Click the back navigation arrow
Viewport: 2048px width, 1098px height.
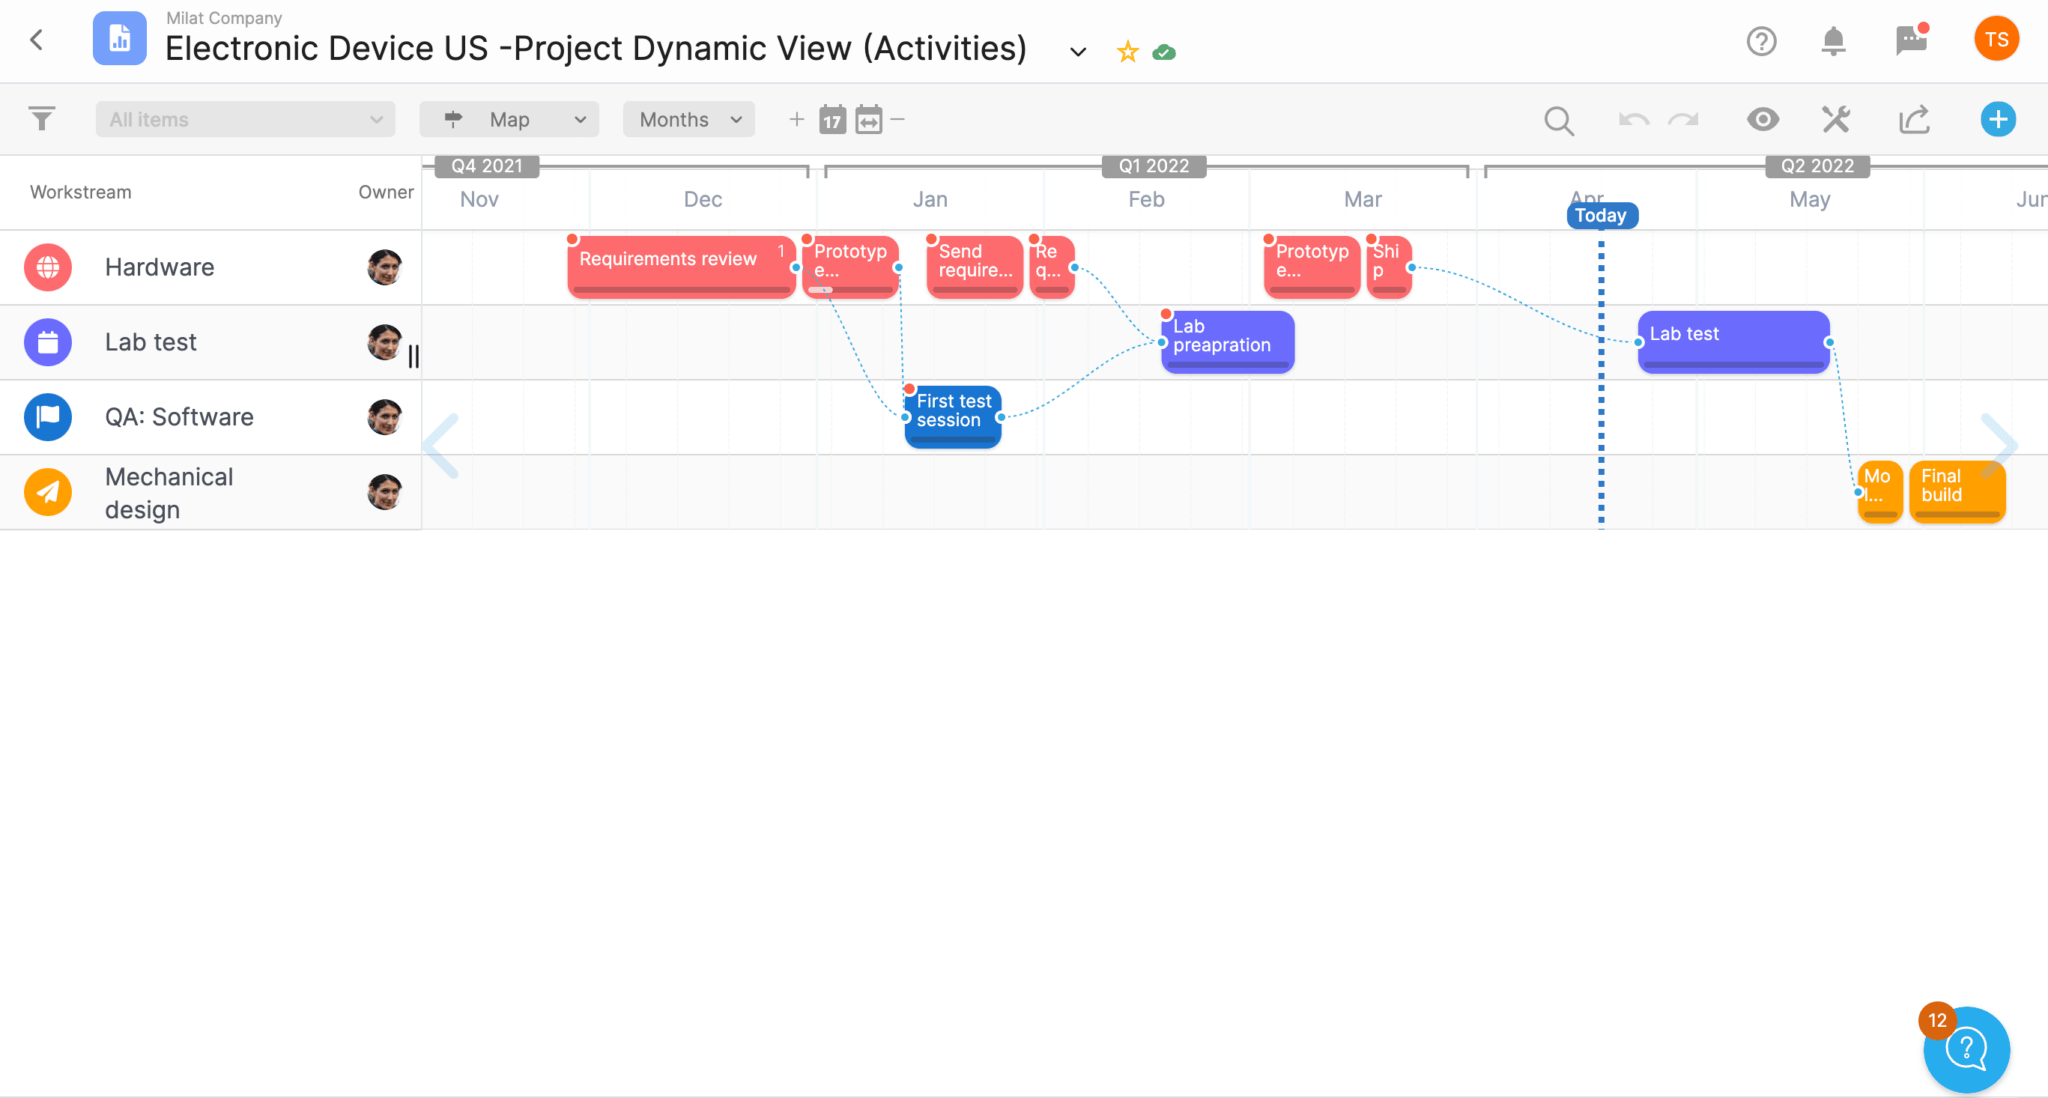click(37, 40)
